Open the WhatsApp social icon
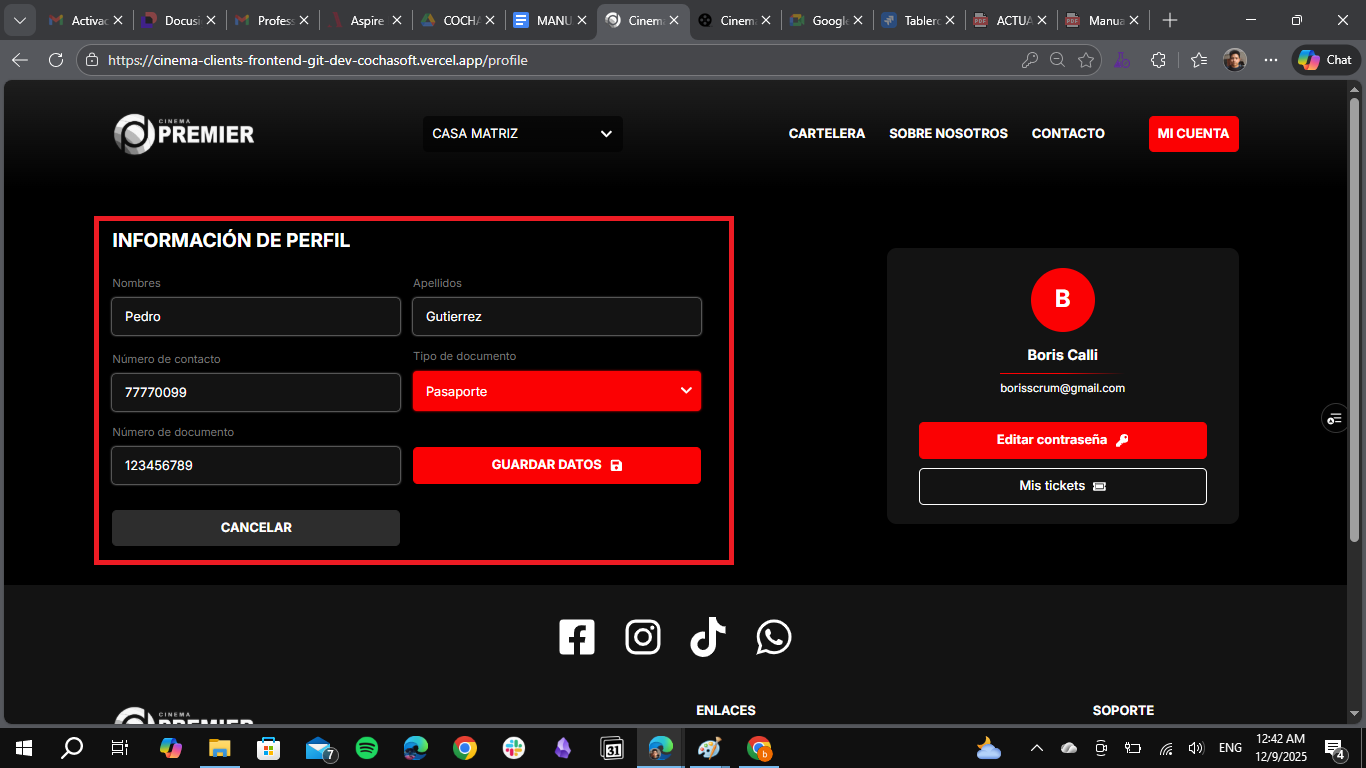This screenshot has height=768, width=1366. pos(774,637)
